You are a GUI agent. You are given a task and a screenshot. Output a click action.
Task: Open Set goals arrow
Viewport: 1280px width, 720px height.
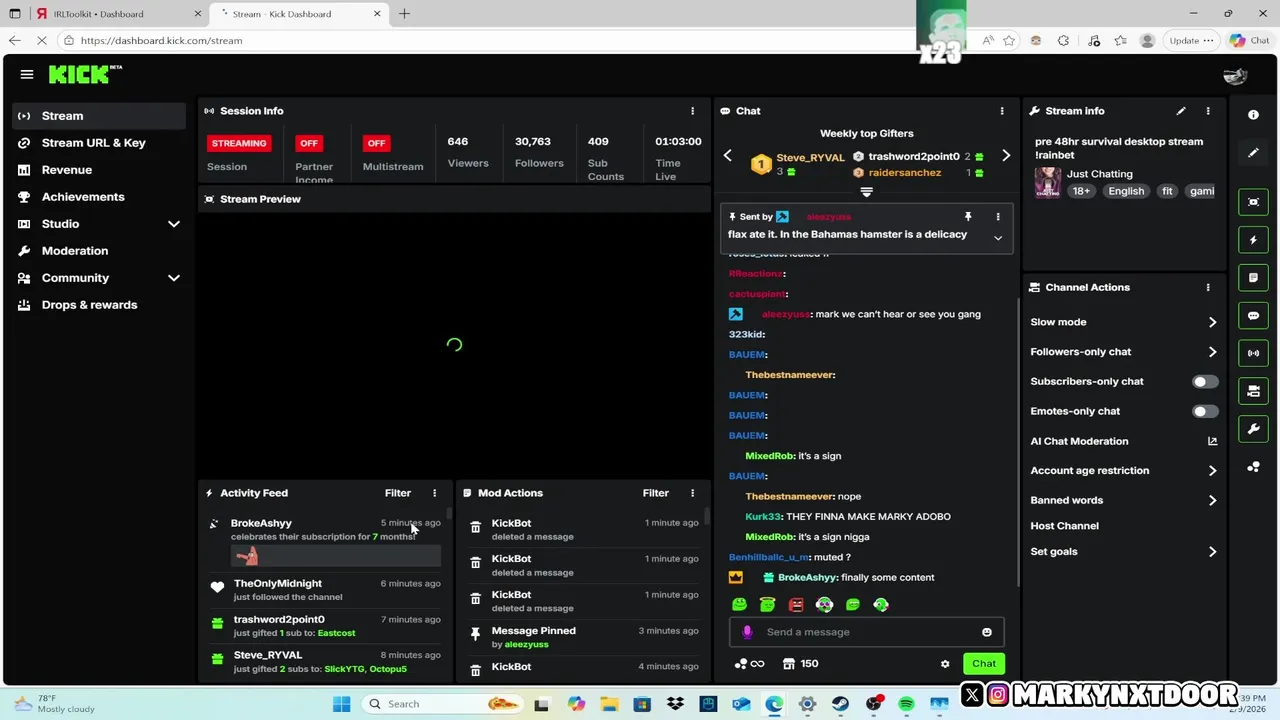point(1212,552)
